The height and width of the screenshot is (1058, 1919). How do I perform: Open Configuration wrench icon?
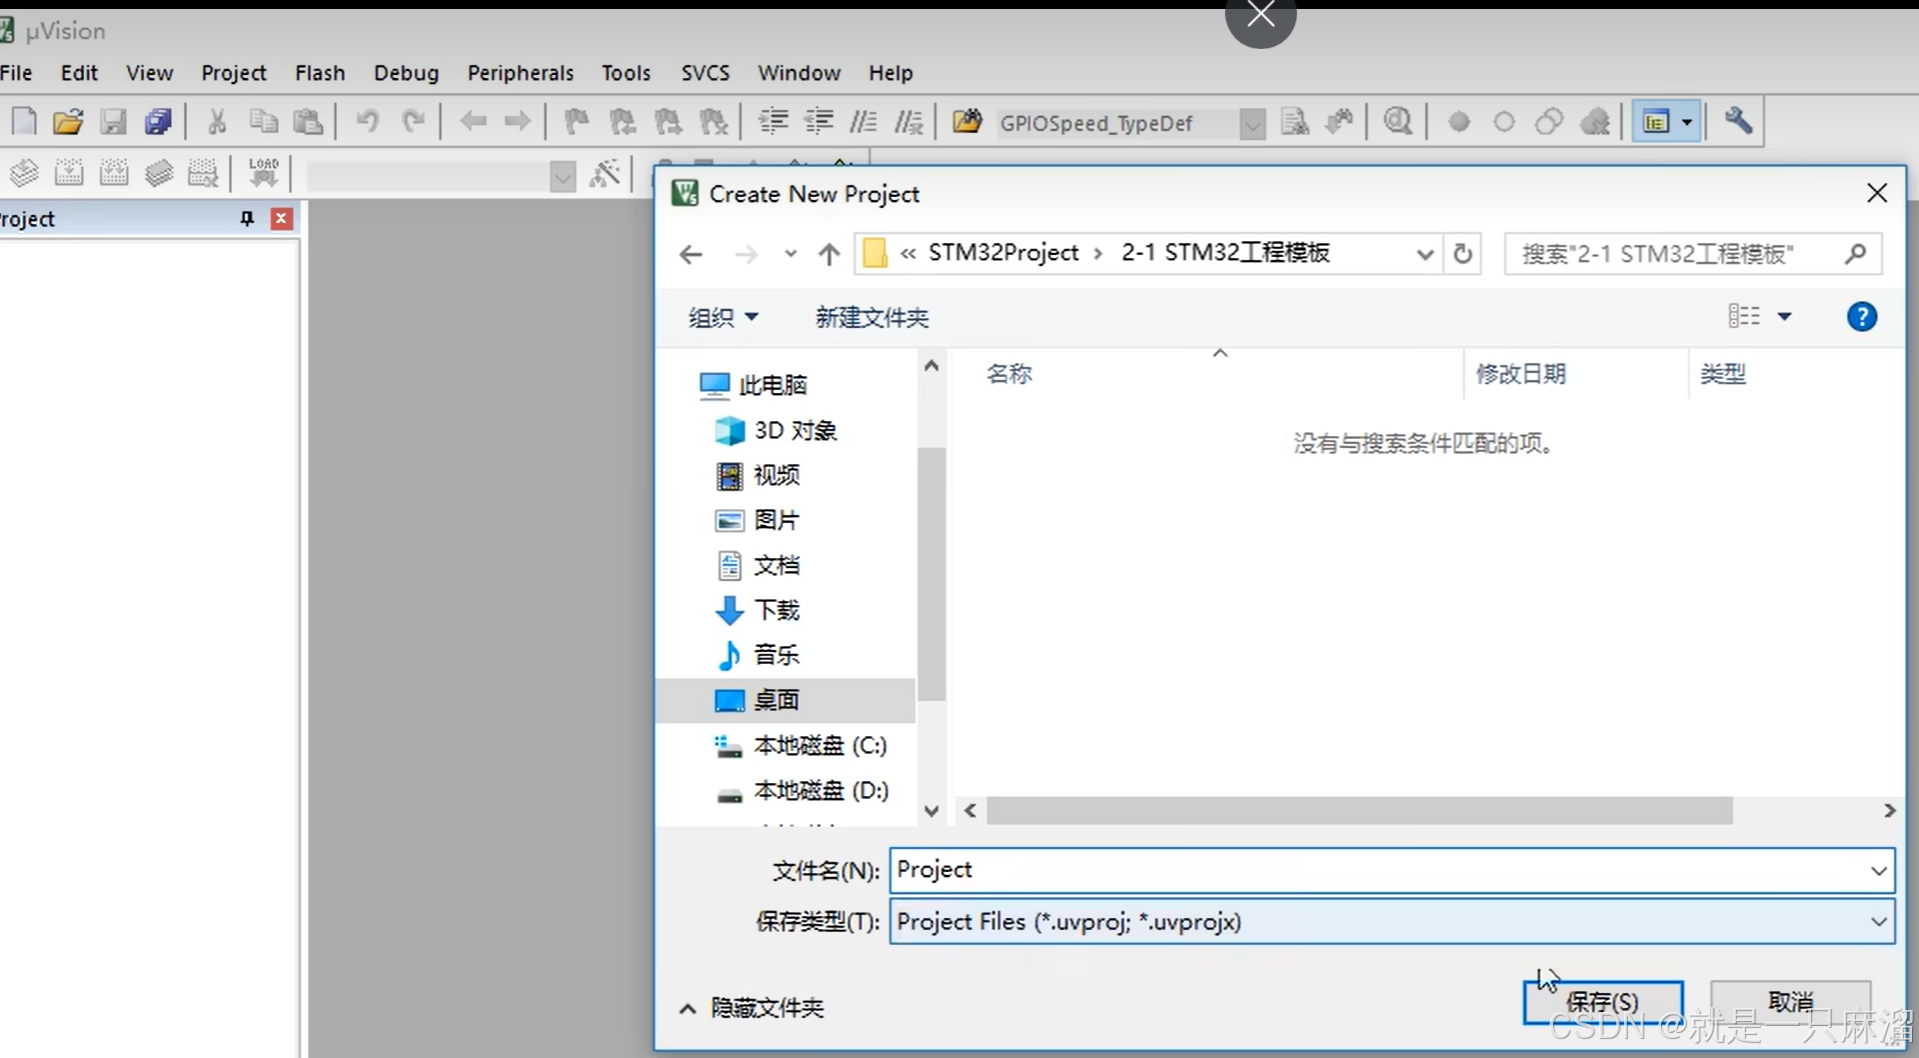click(1739, 122)
